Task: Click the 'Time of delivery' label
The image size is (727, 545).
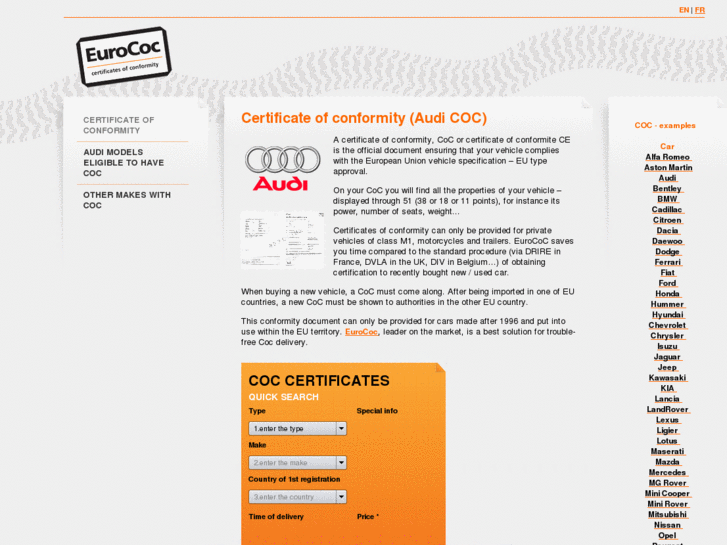Action: point(276,517)
